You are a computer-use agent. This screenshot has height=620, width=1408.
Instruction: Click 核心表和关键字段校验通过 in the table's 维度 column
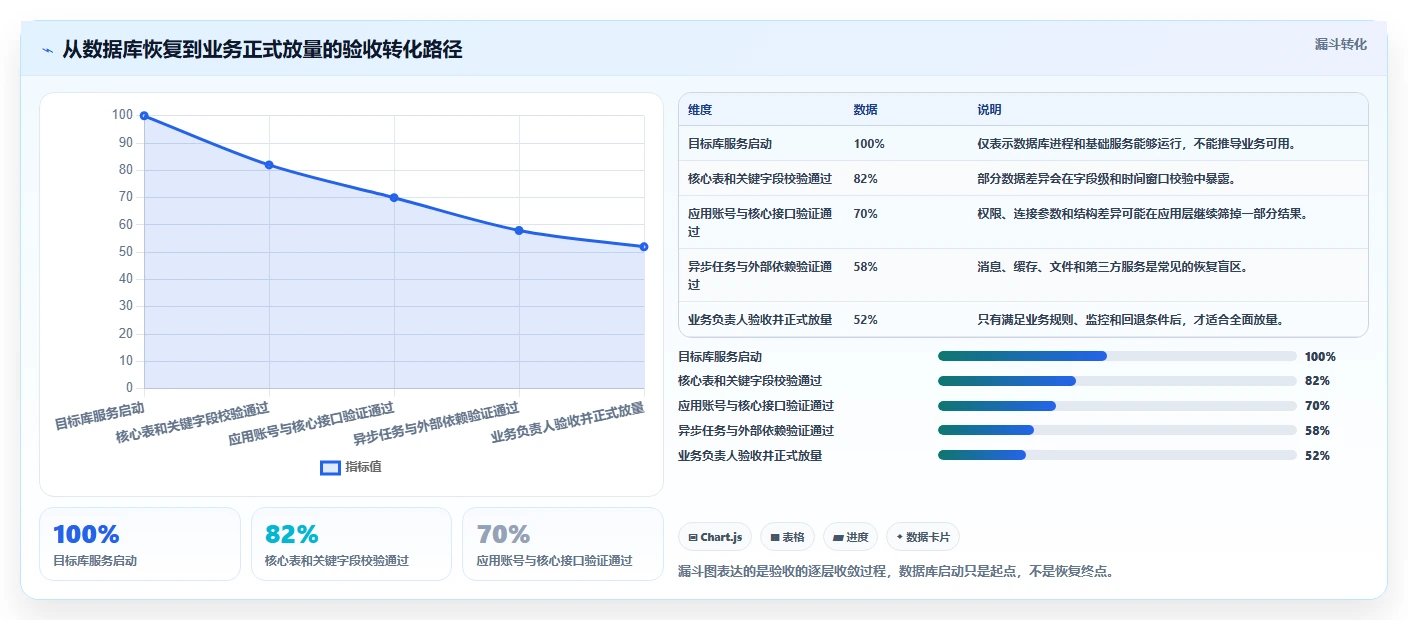[x=760, y=179]
